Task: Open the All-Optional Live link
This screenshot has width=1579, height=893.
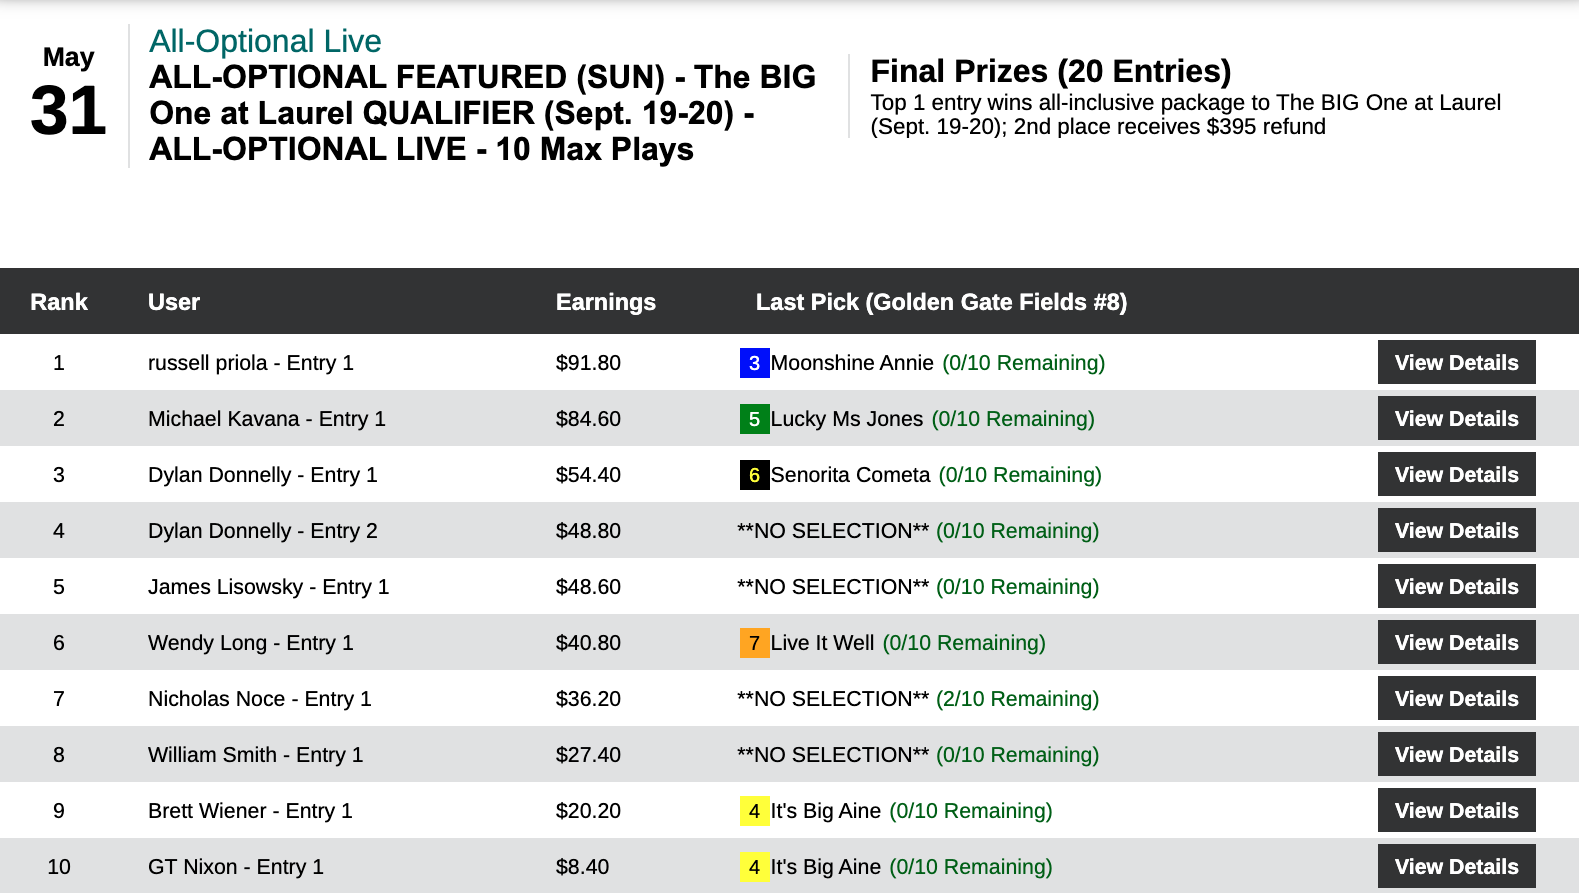Action: [x=265, y=41]
